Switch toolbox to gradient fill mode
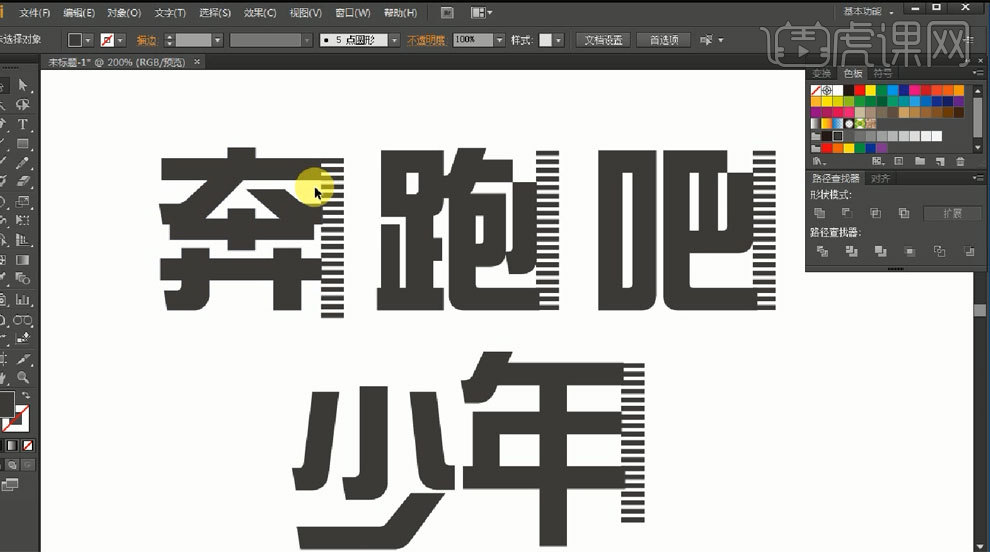This screenshot has height=552, width=990. coord(11,445)
